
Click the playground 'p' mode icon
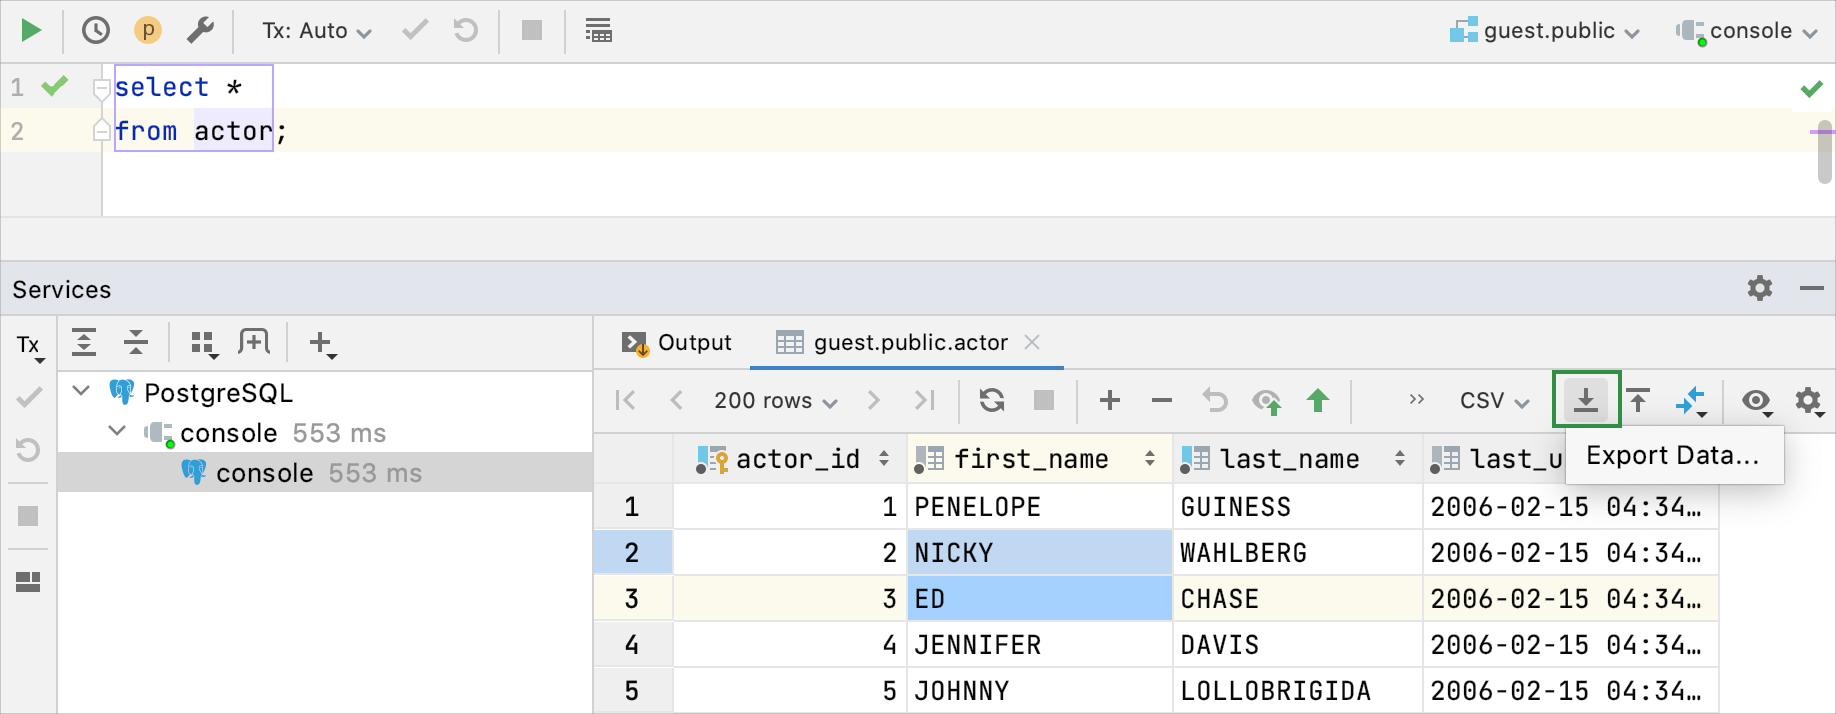click(148, 30)
